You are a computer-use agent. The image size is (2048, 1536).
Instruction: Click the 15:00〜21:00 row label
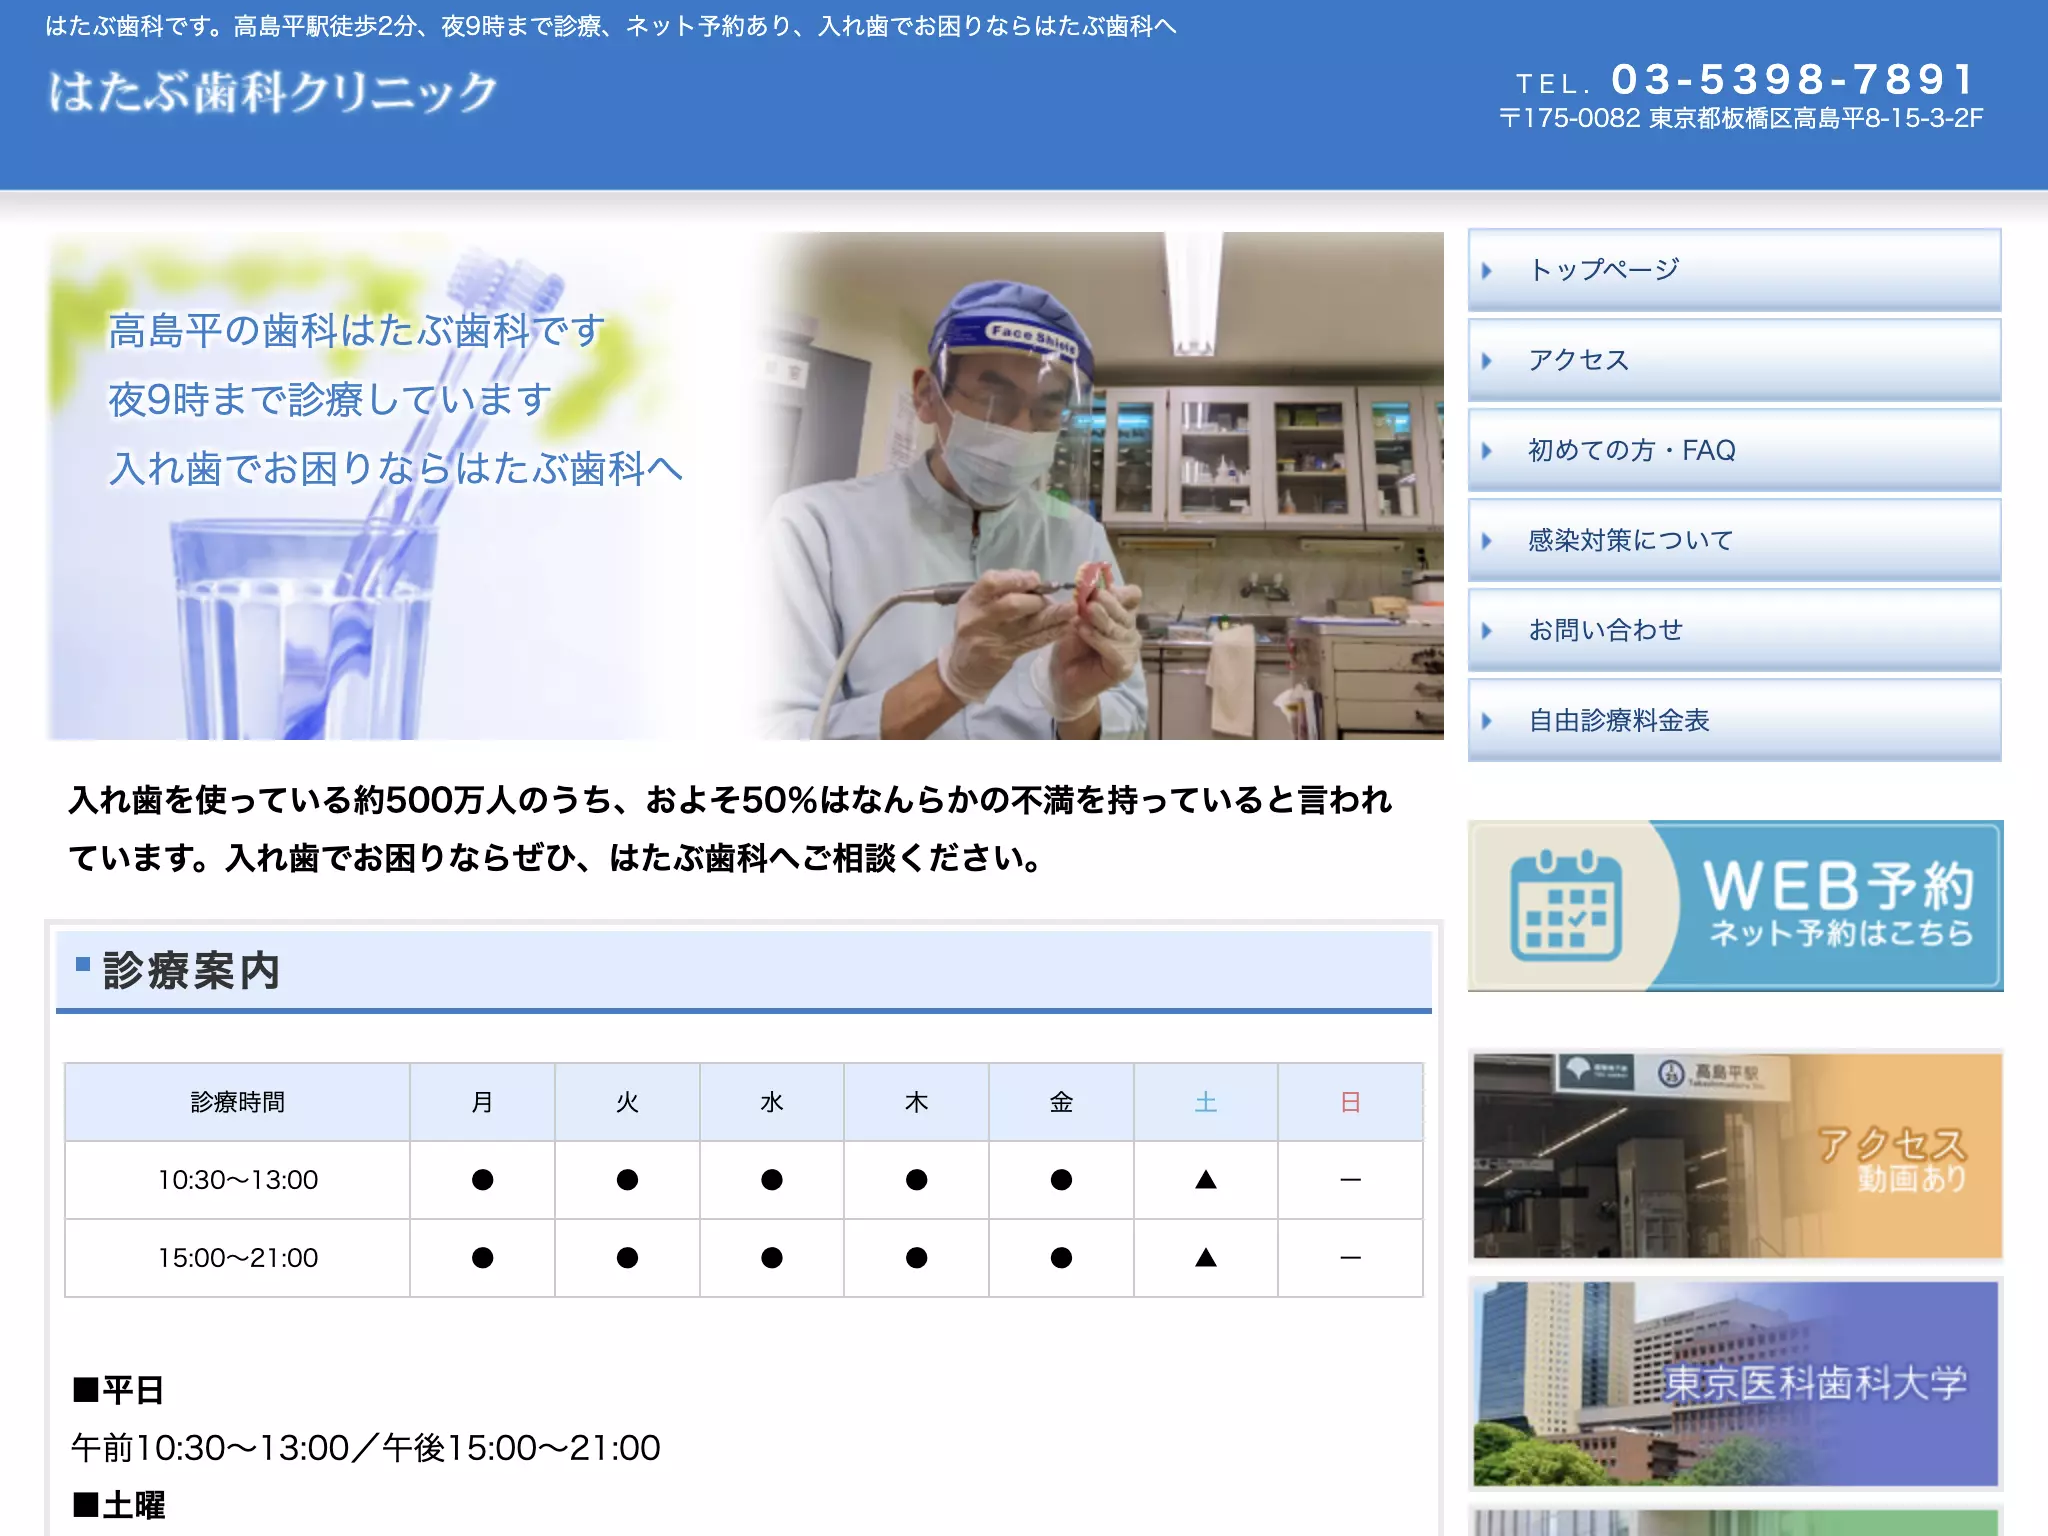coord(237,1258)
